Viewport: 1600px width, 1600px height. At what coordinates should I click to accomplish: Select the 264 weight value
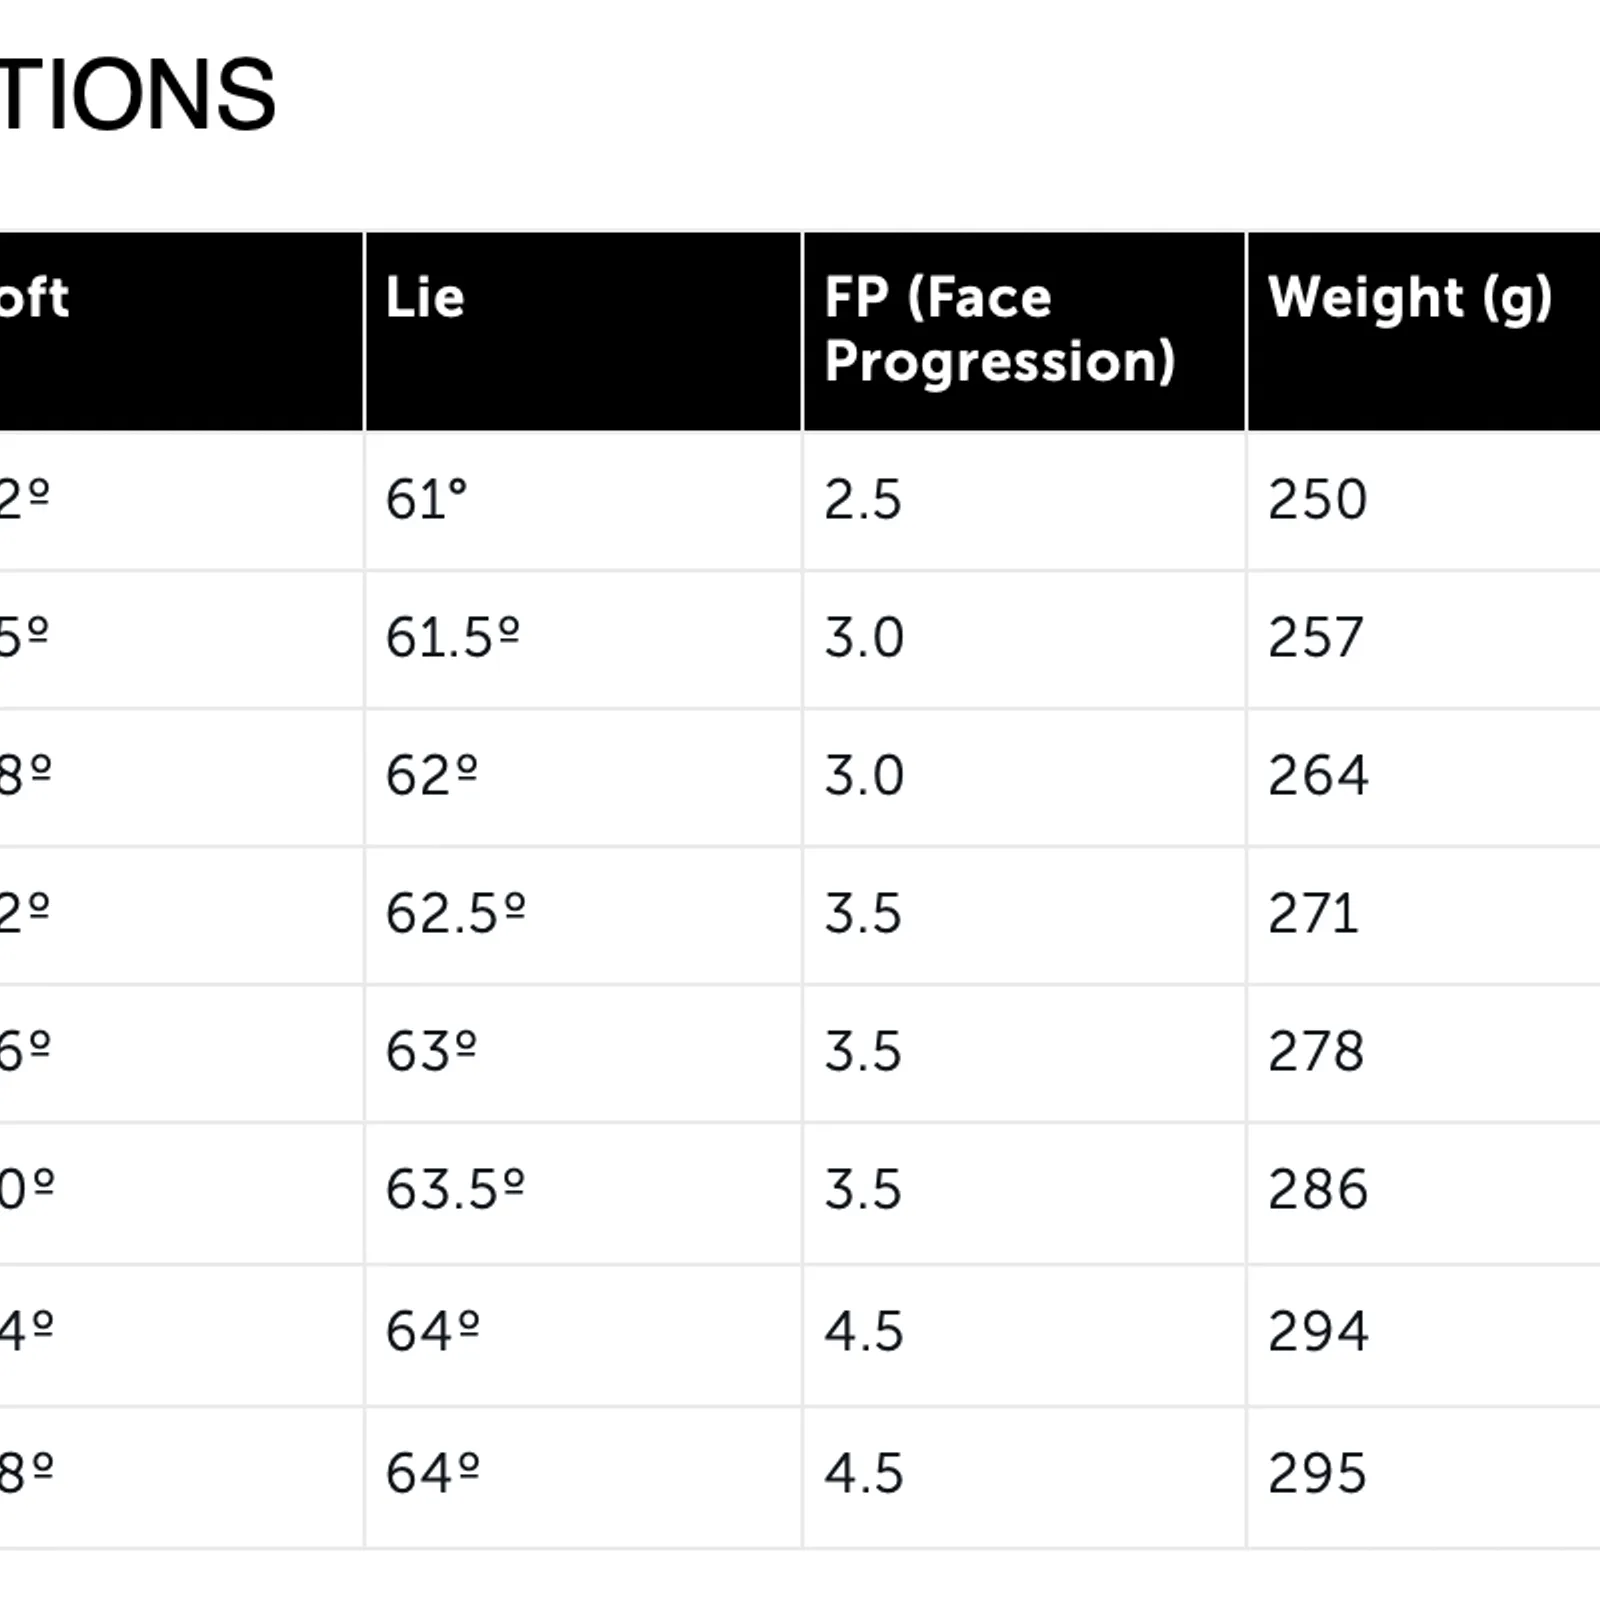1318,775
